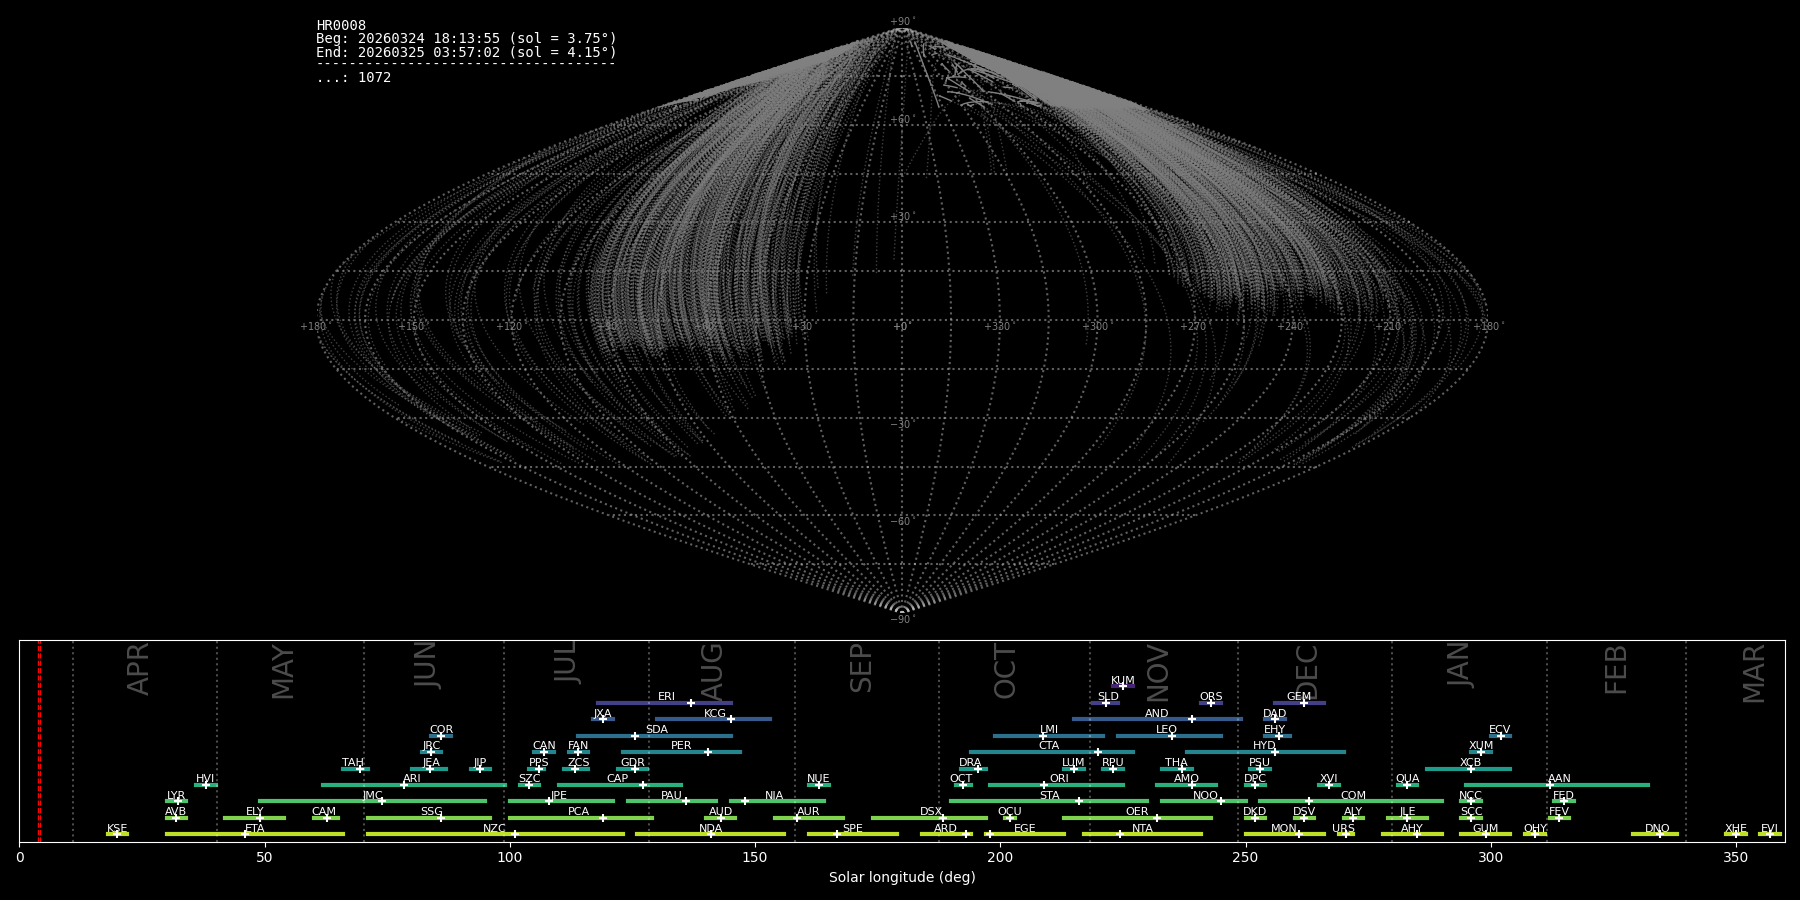Click the red dashed current solar longitude line

[39, 740]
